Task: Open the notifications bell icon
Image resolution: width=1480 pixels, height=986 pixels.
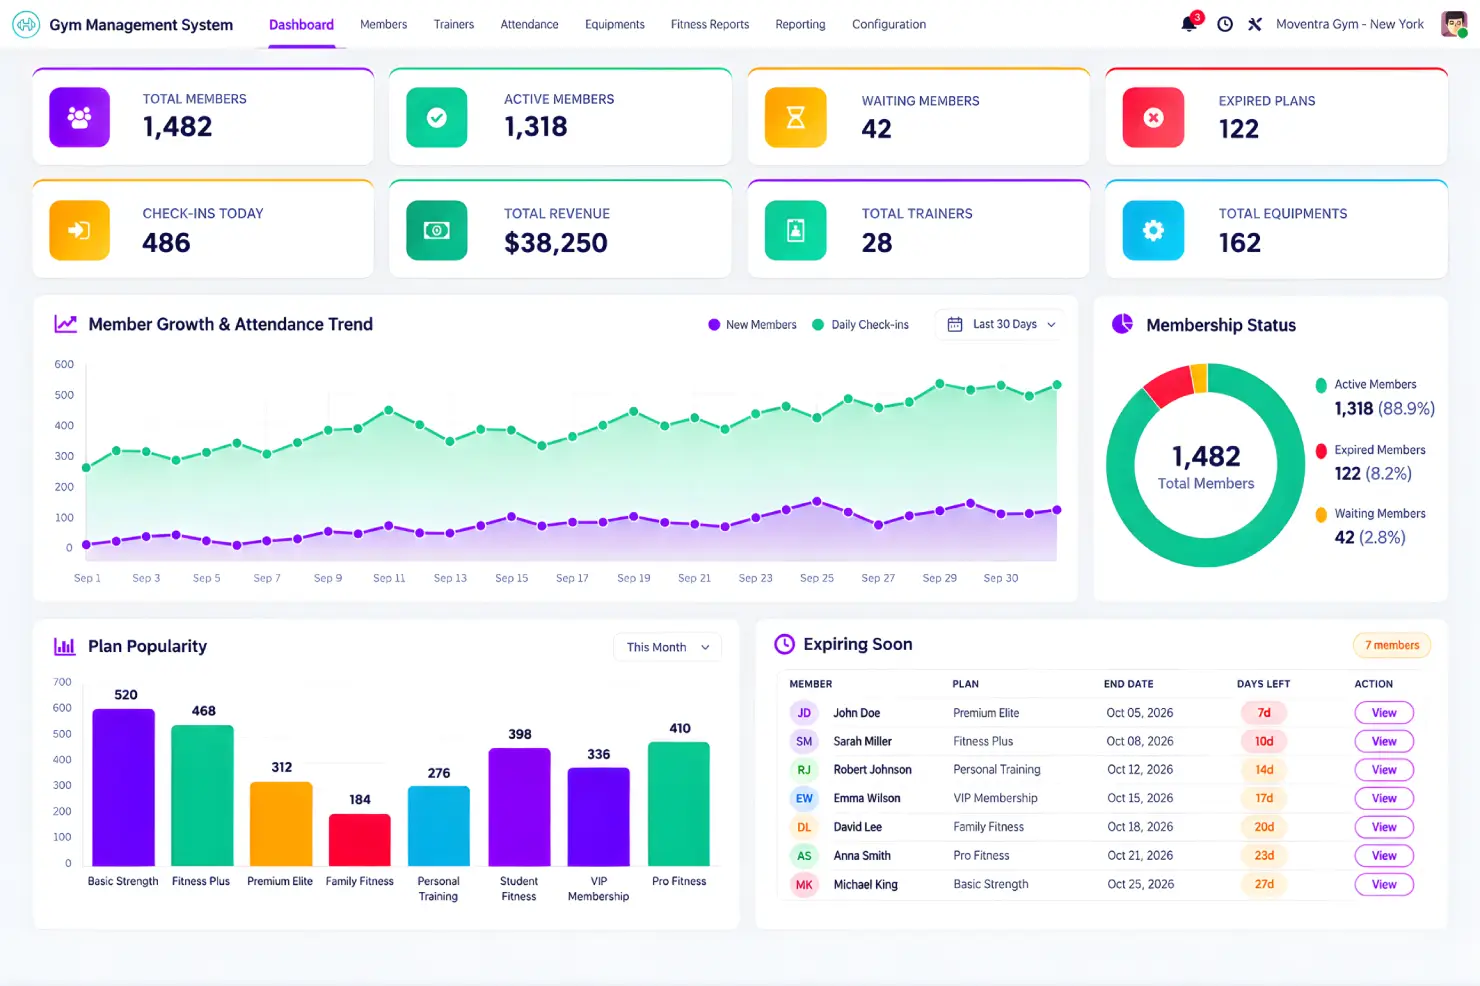Action: [1189, 24]
